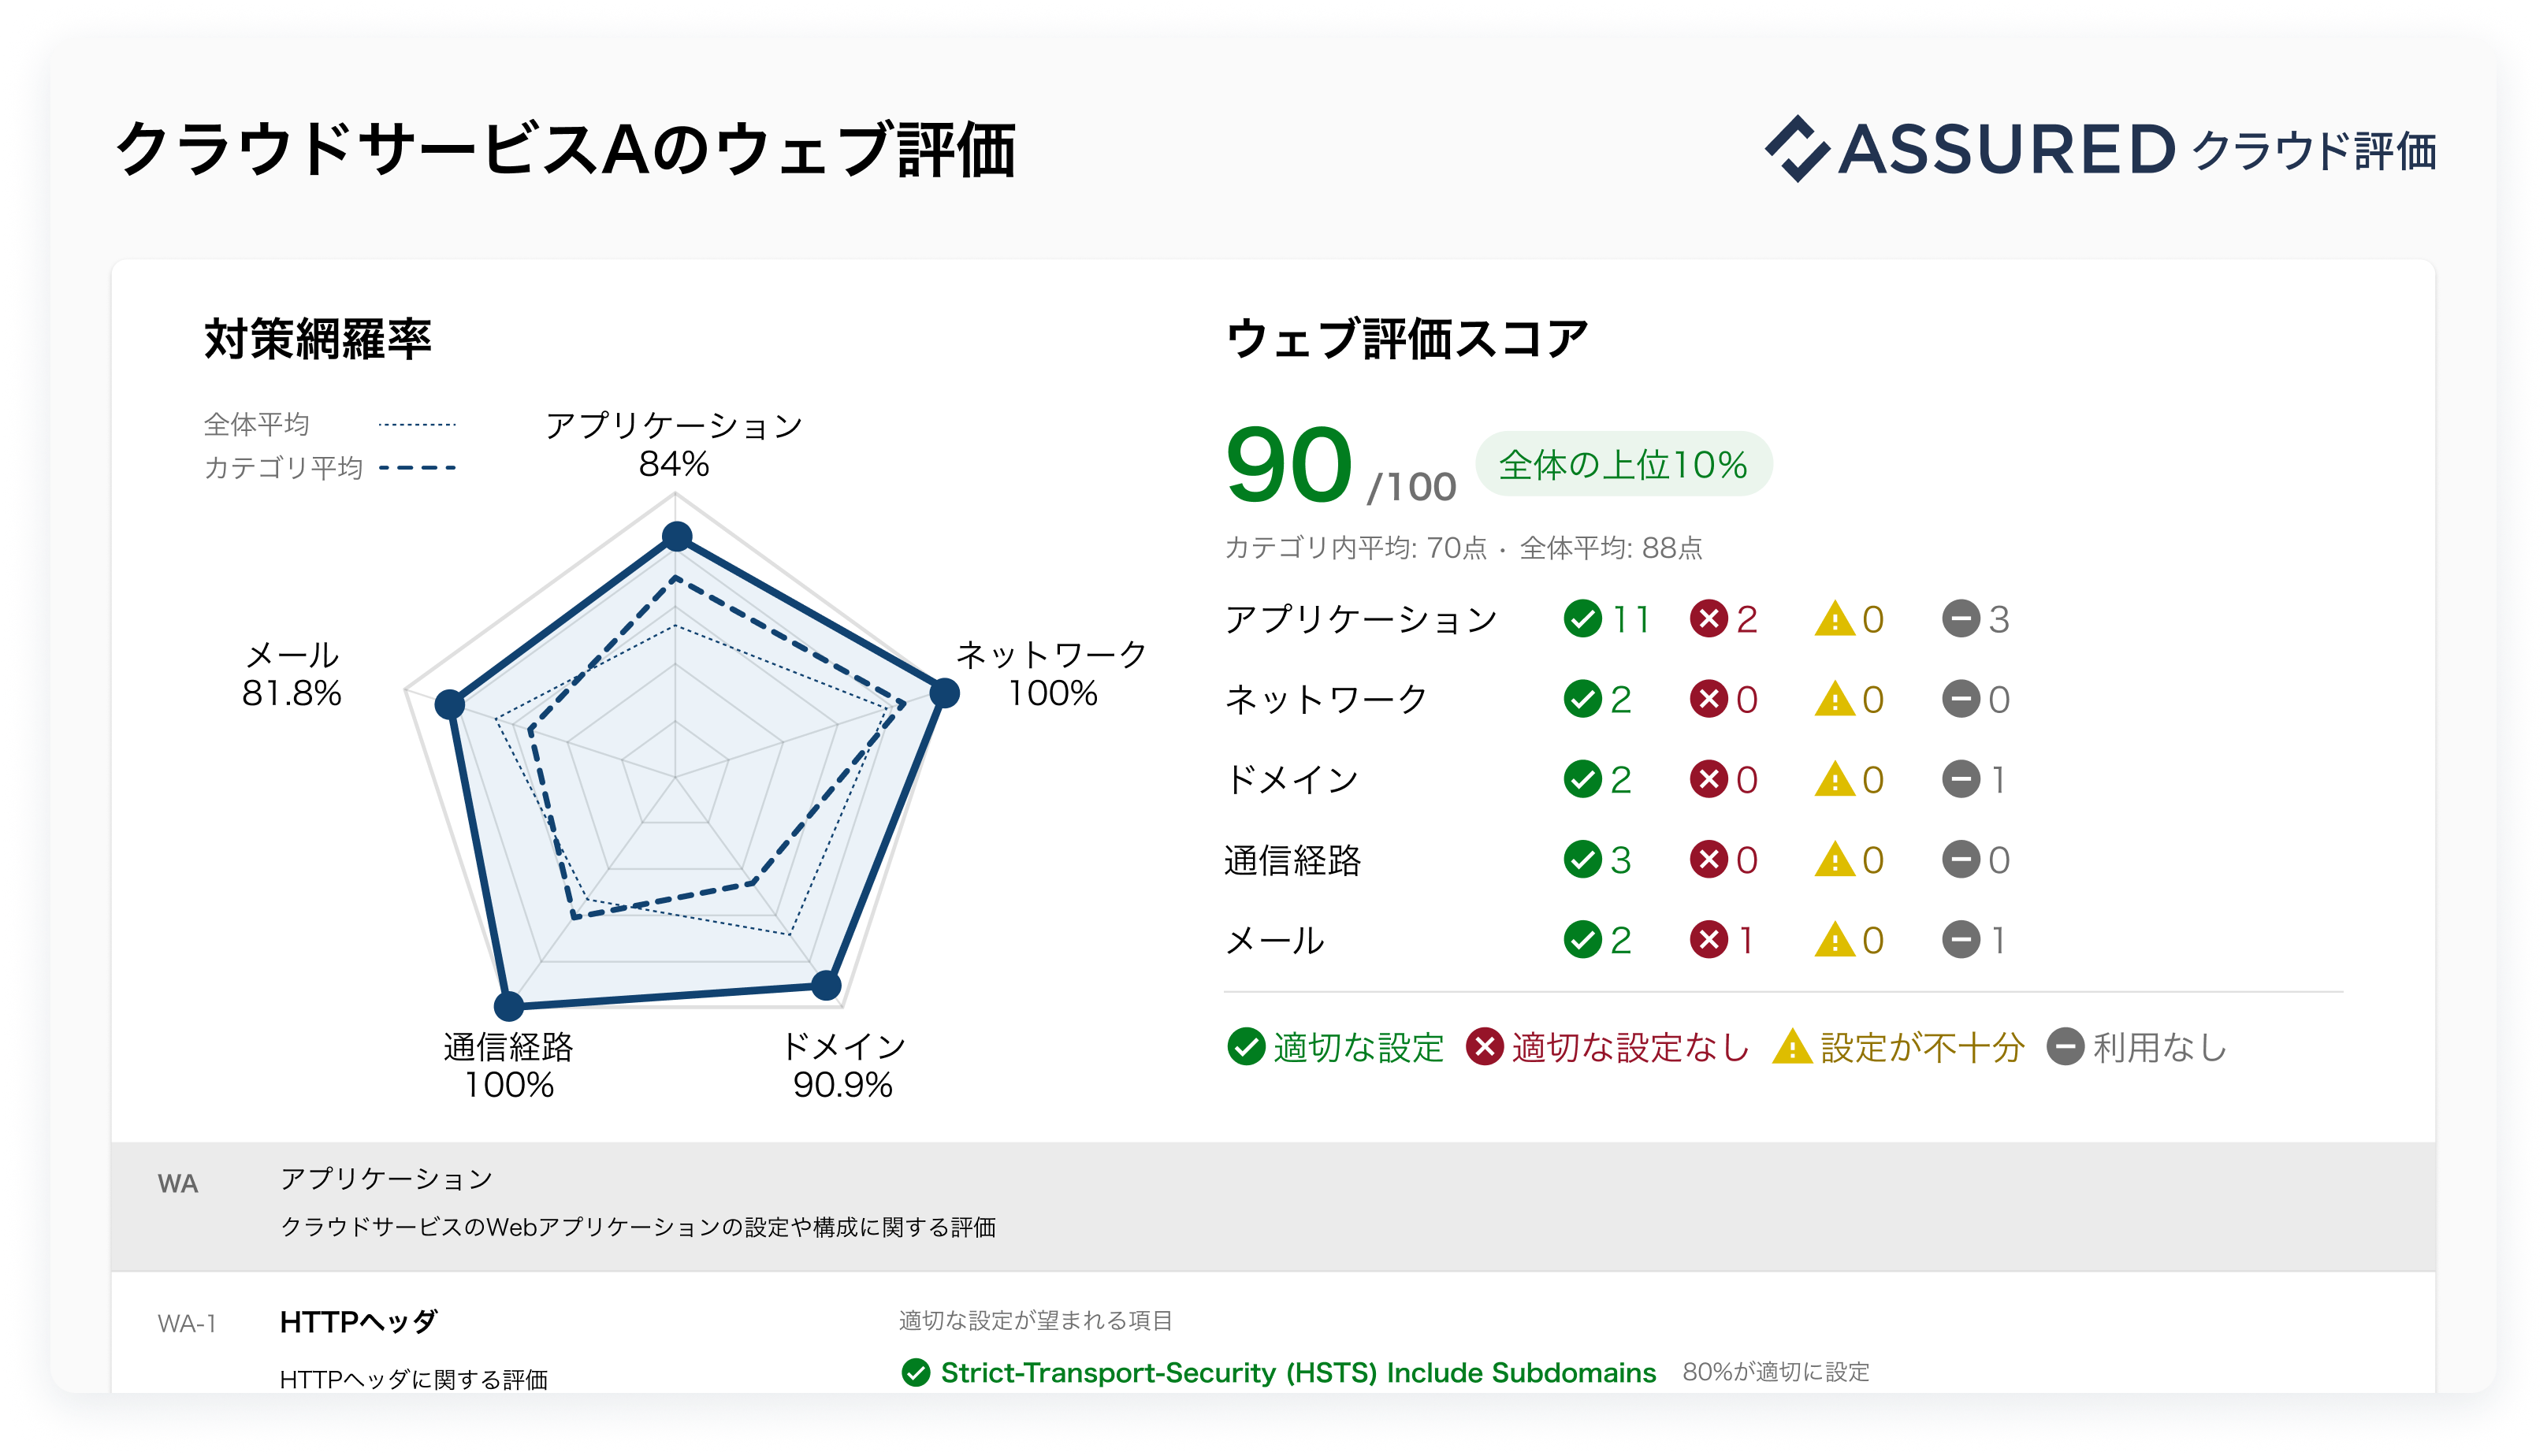Viewport: 2547px width, 1456px height.
Task: Click the gray minus icon in 通信経路 row
Action: click(1960, 860)
